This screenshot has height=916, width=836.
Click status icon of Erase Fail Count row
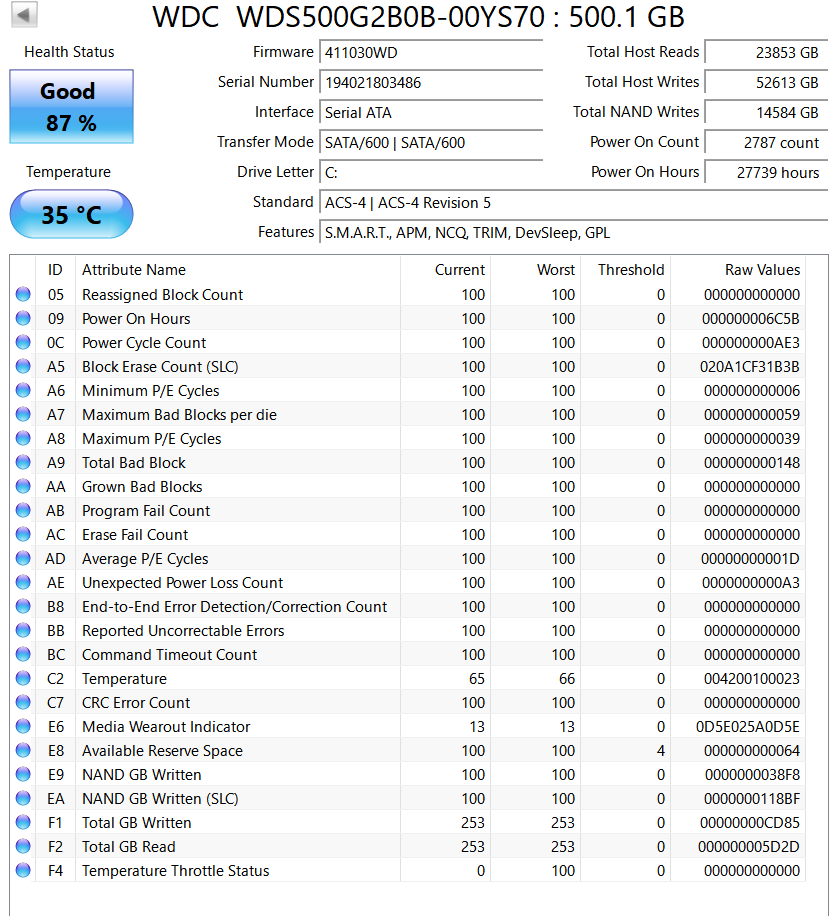(x=23, y=534)
